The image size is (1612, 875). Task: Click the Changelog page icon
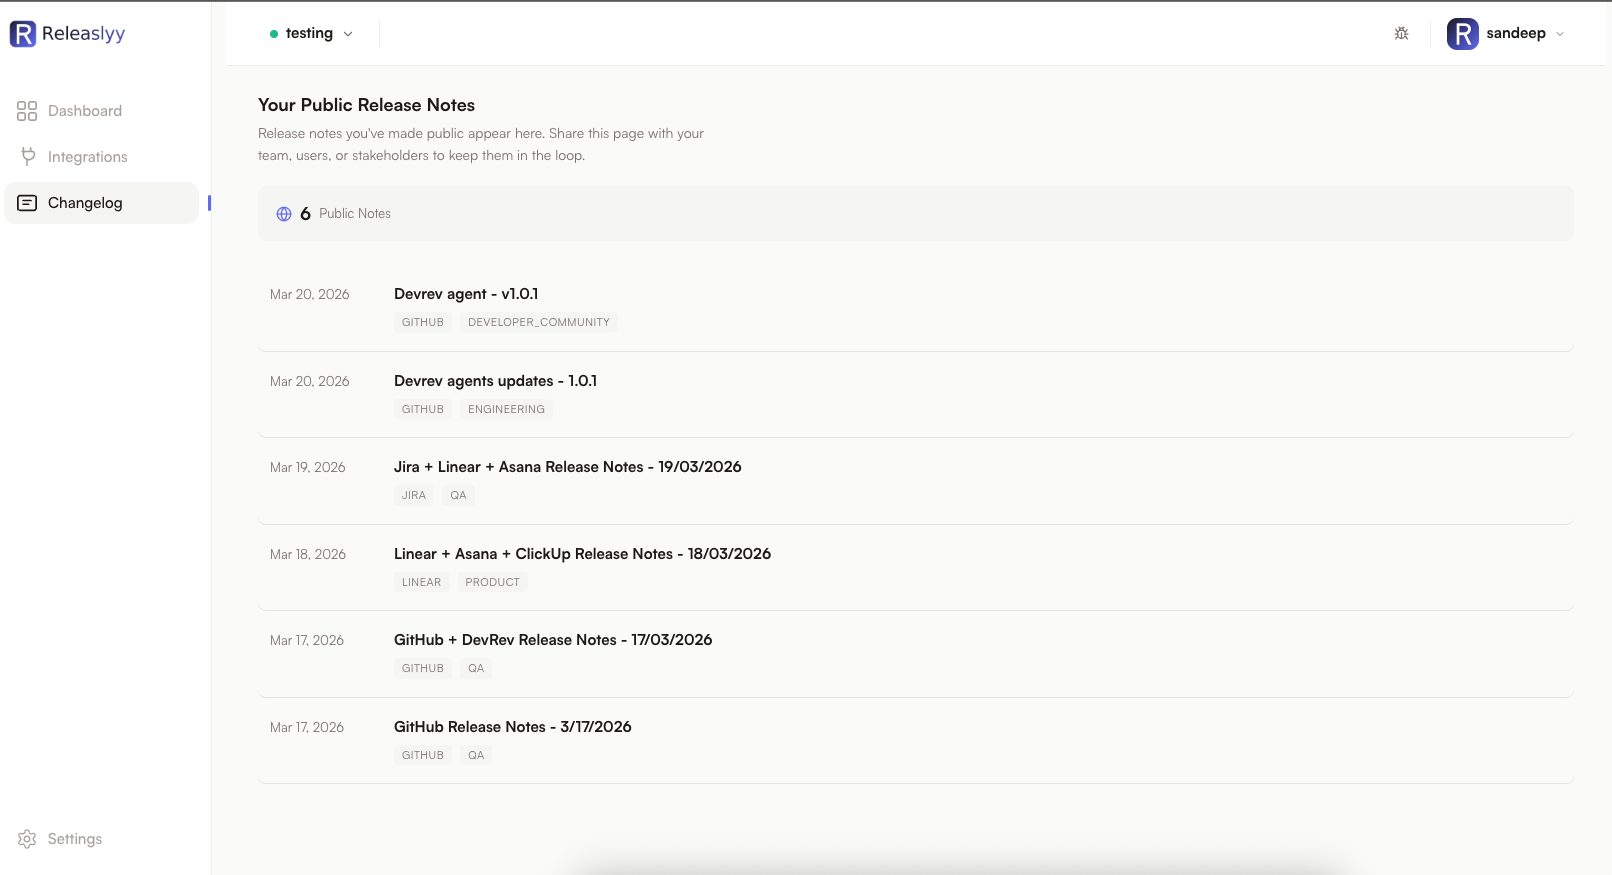[x=28, y=203]
